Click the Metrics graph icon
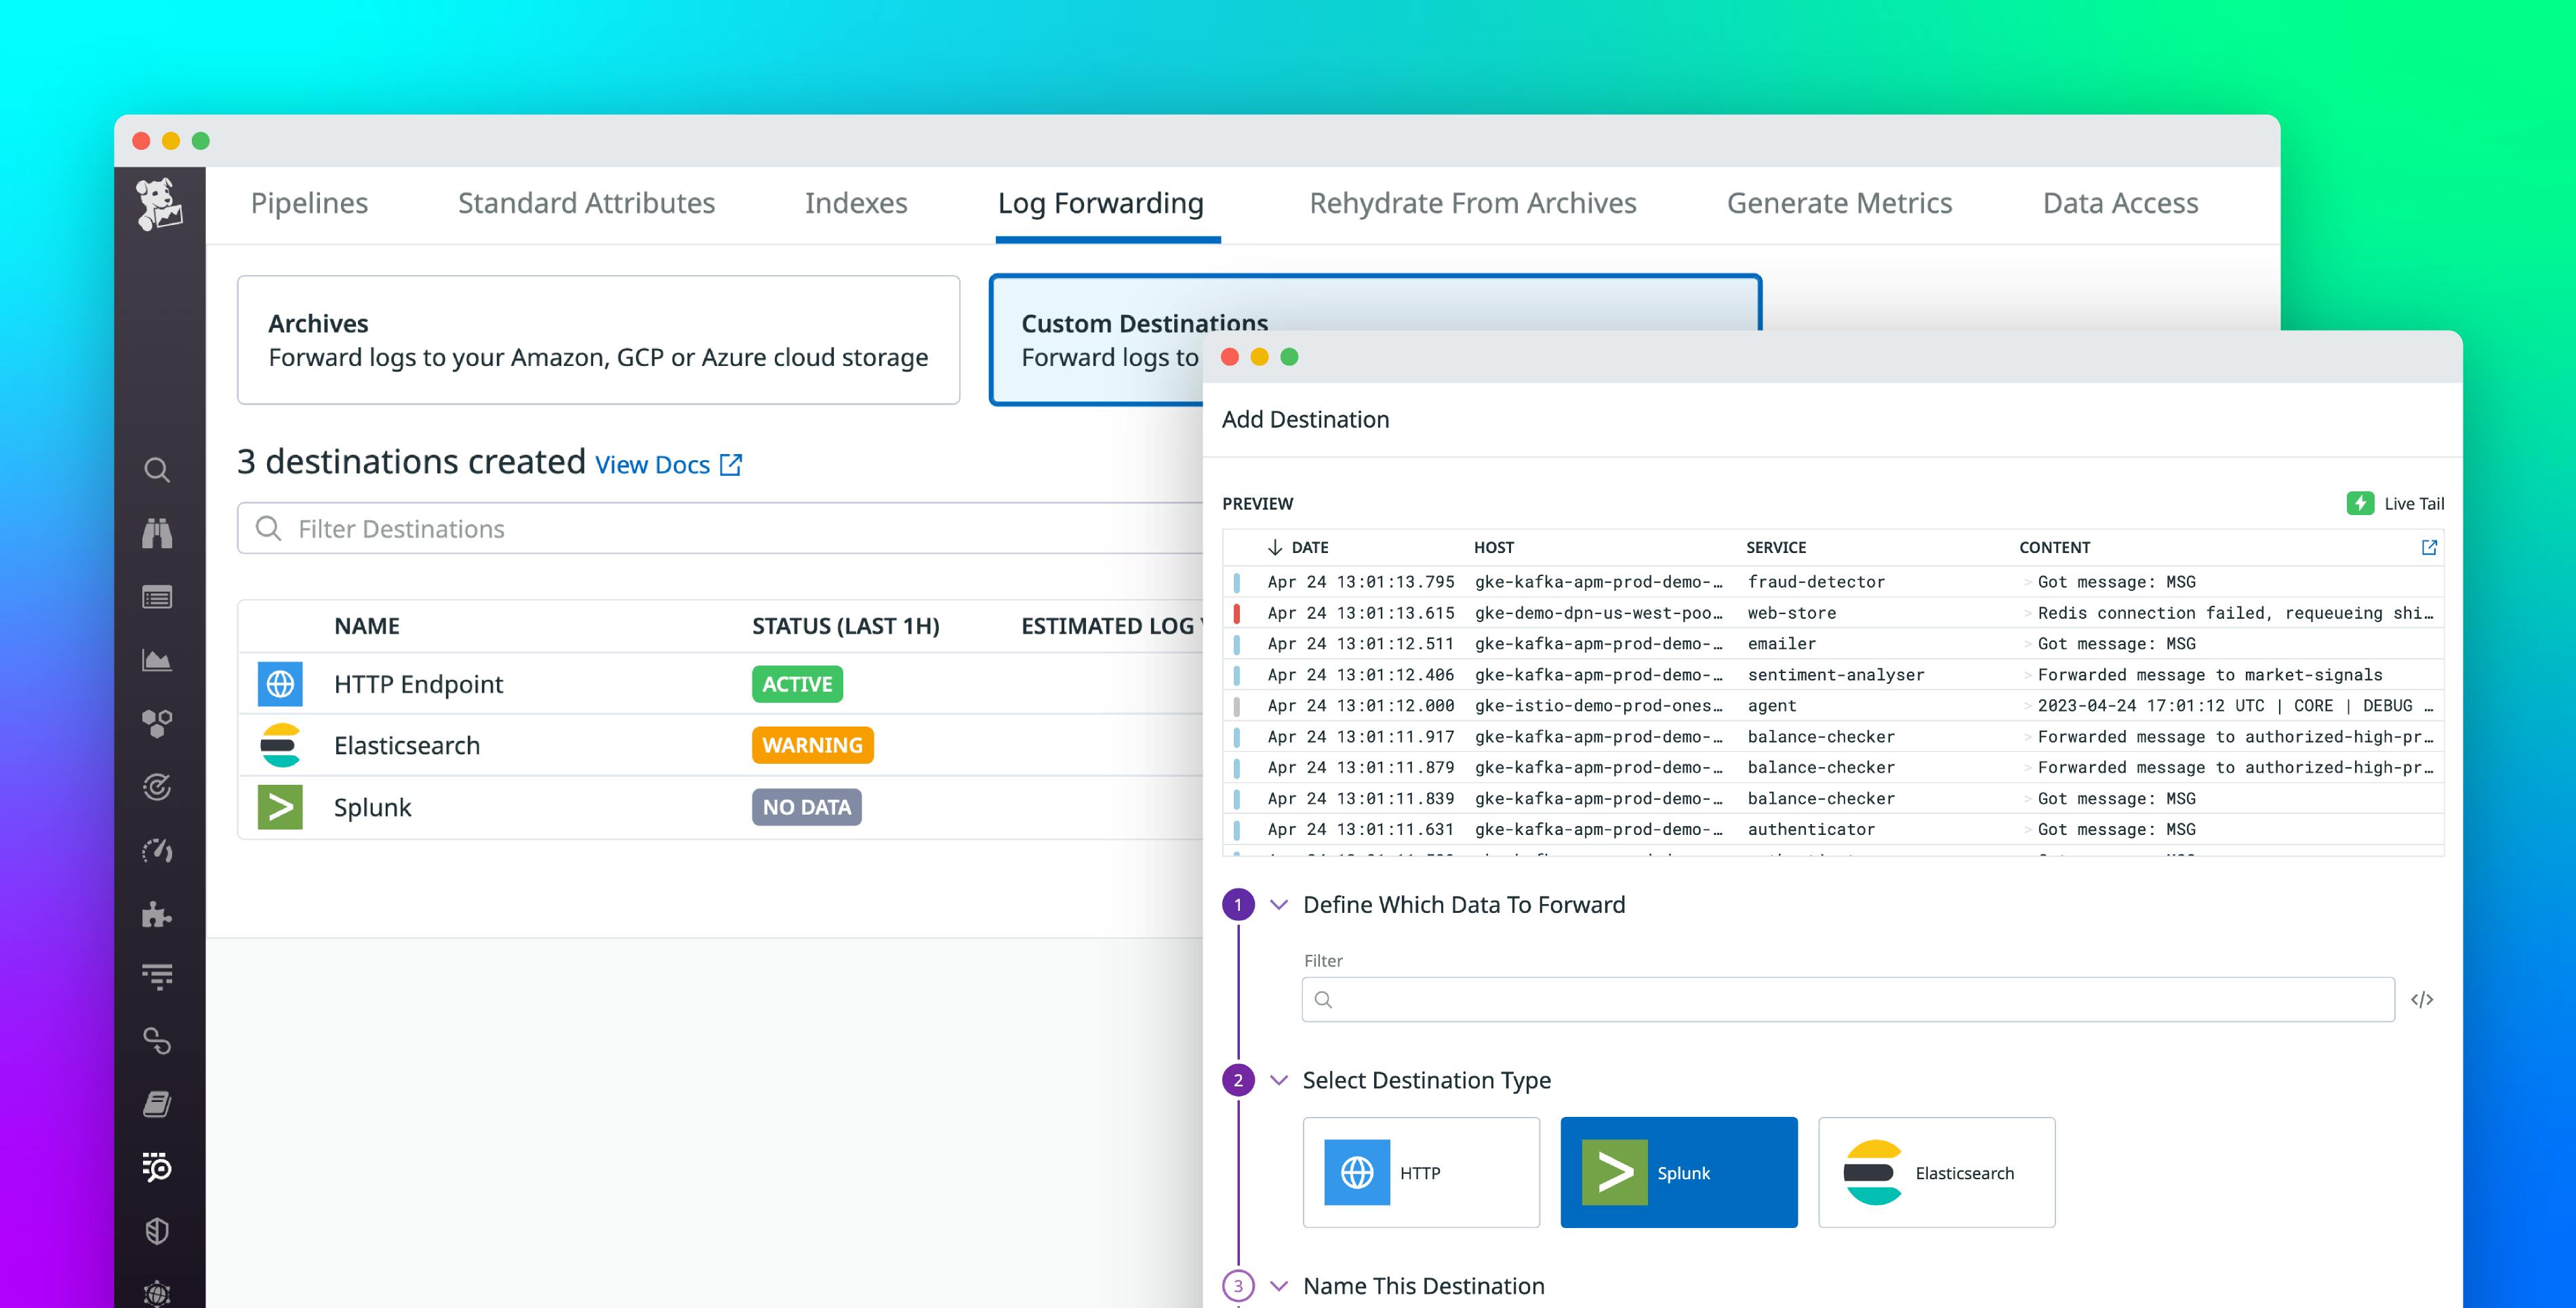This screenshot has height=1308, width=2576. pos(158,660)
